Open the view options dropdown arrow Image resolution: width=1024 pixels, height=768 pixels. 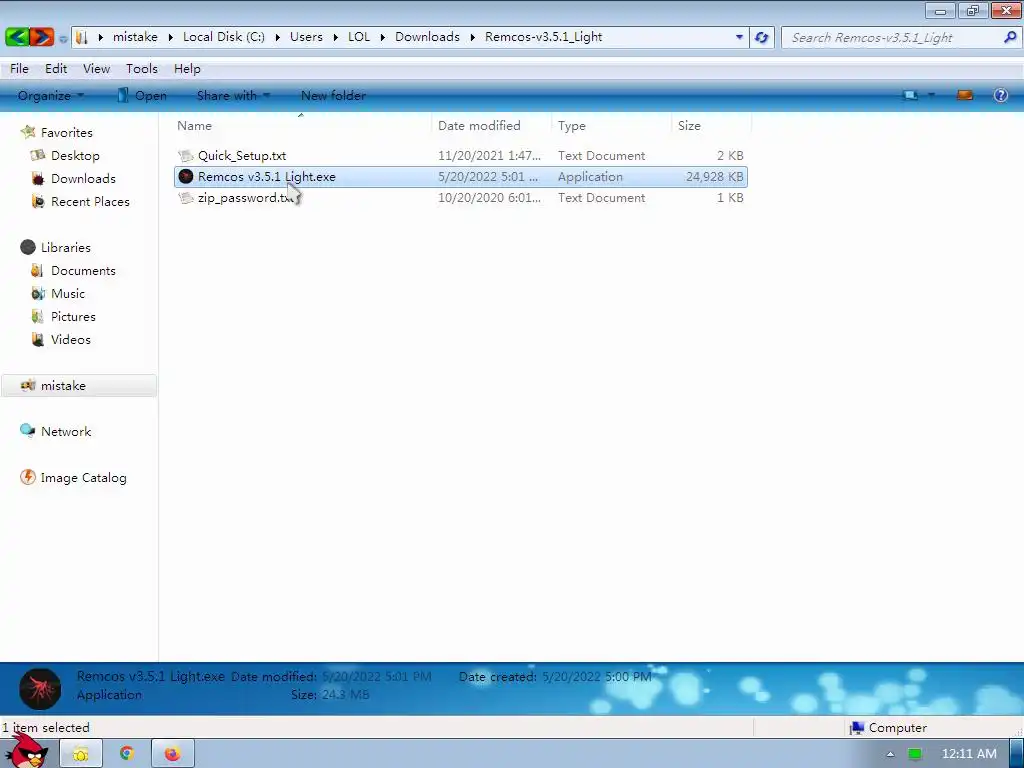point(931,95)
